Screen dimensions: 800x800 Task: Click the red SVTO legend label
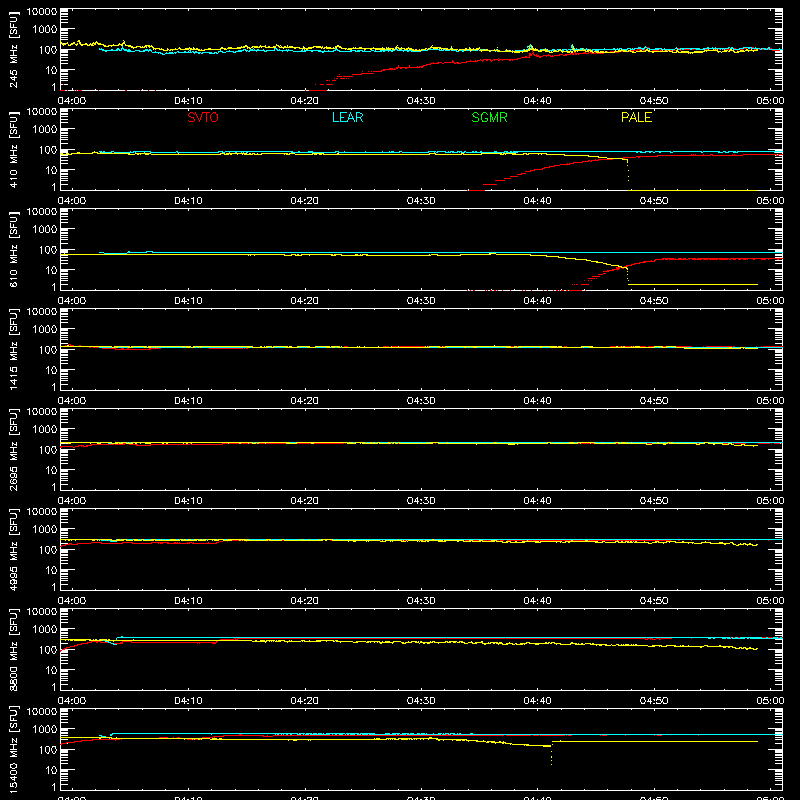[x=203, y=117]
